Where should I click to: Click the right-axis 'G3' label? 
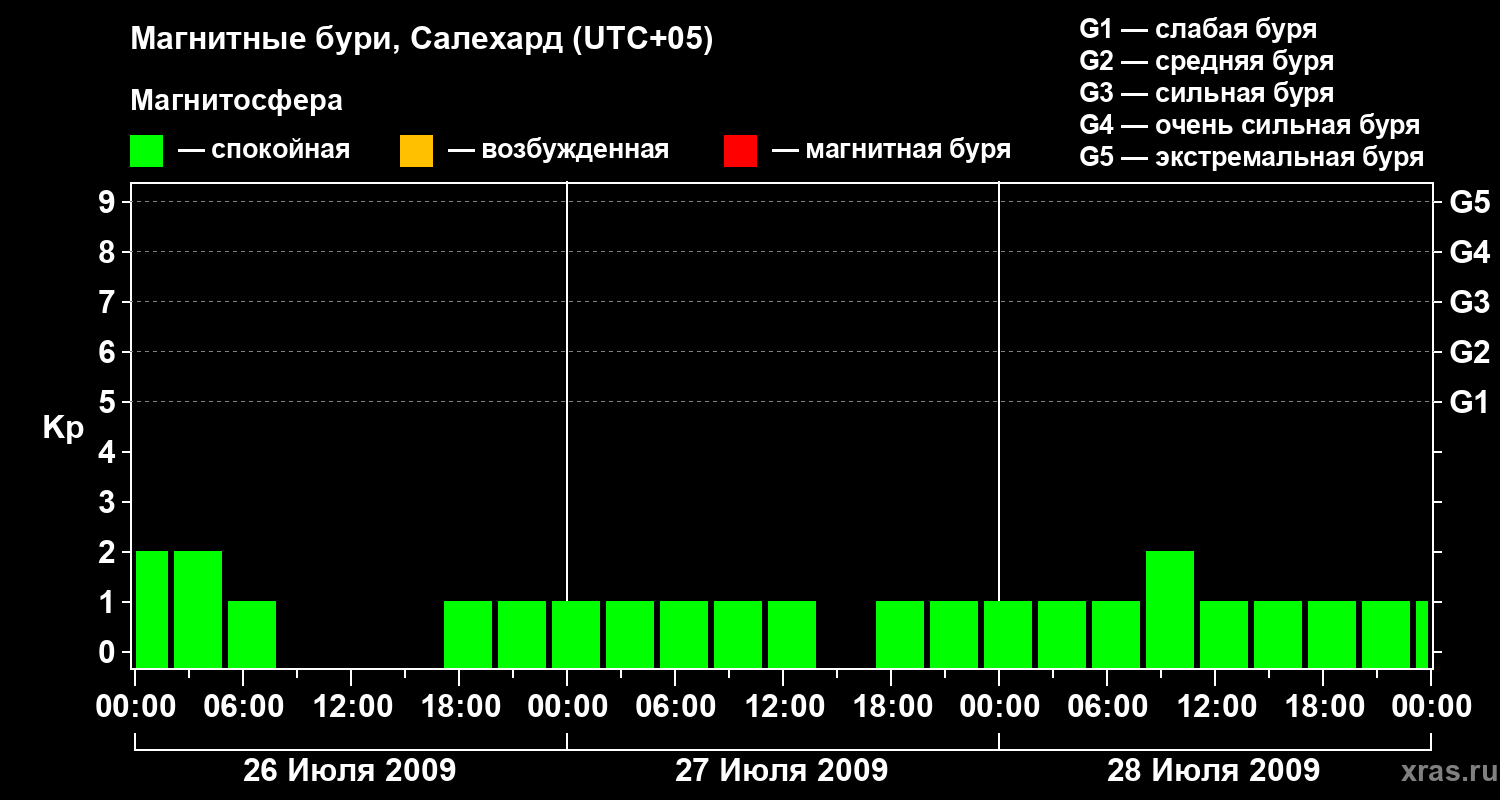point(1470,302)
